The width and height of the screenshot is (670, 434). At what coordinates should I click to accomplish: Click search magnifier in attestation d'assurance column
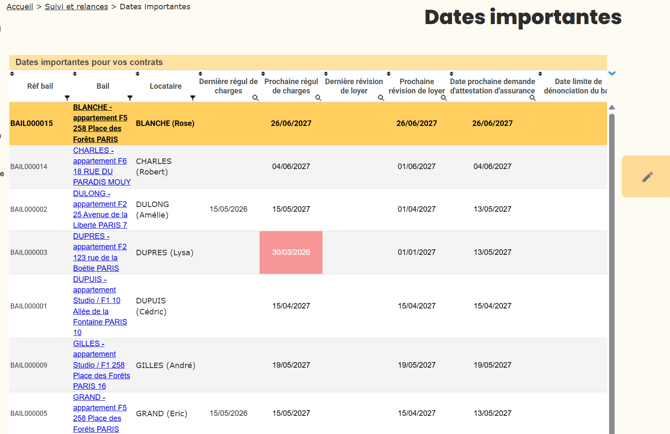pyautogui.click(x=532, y=98)
